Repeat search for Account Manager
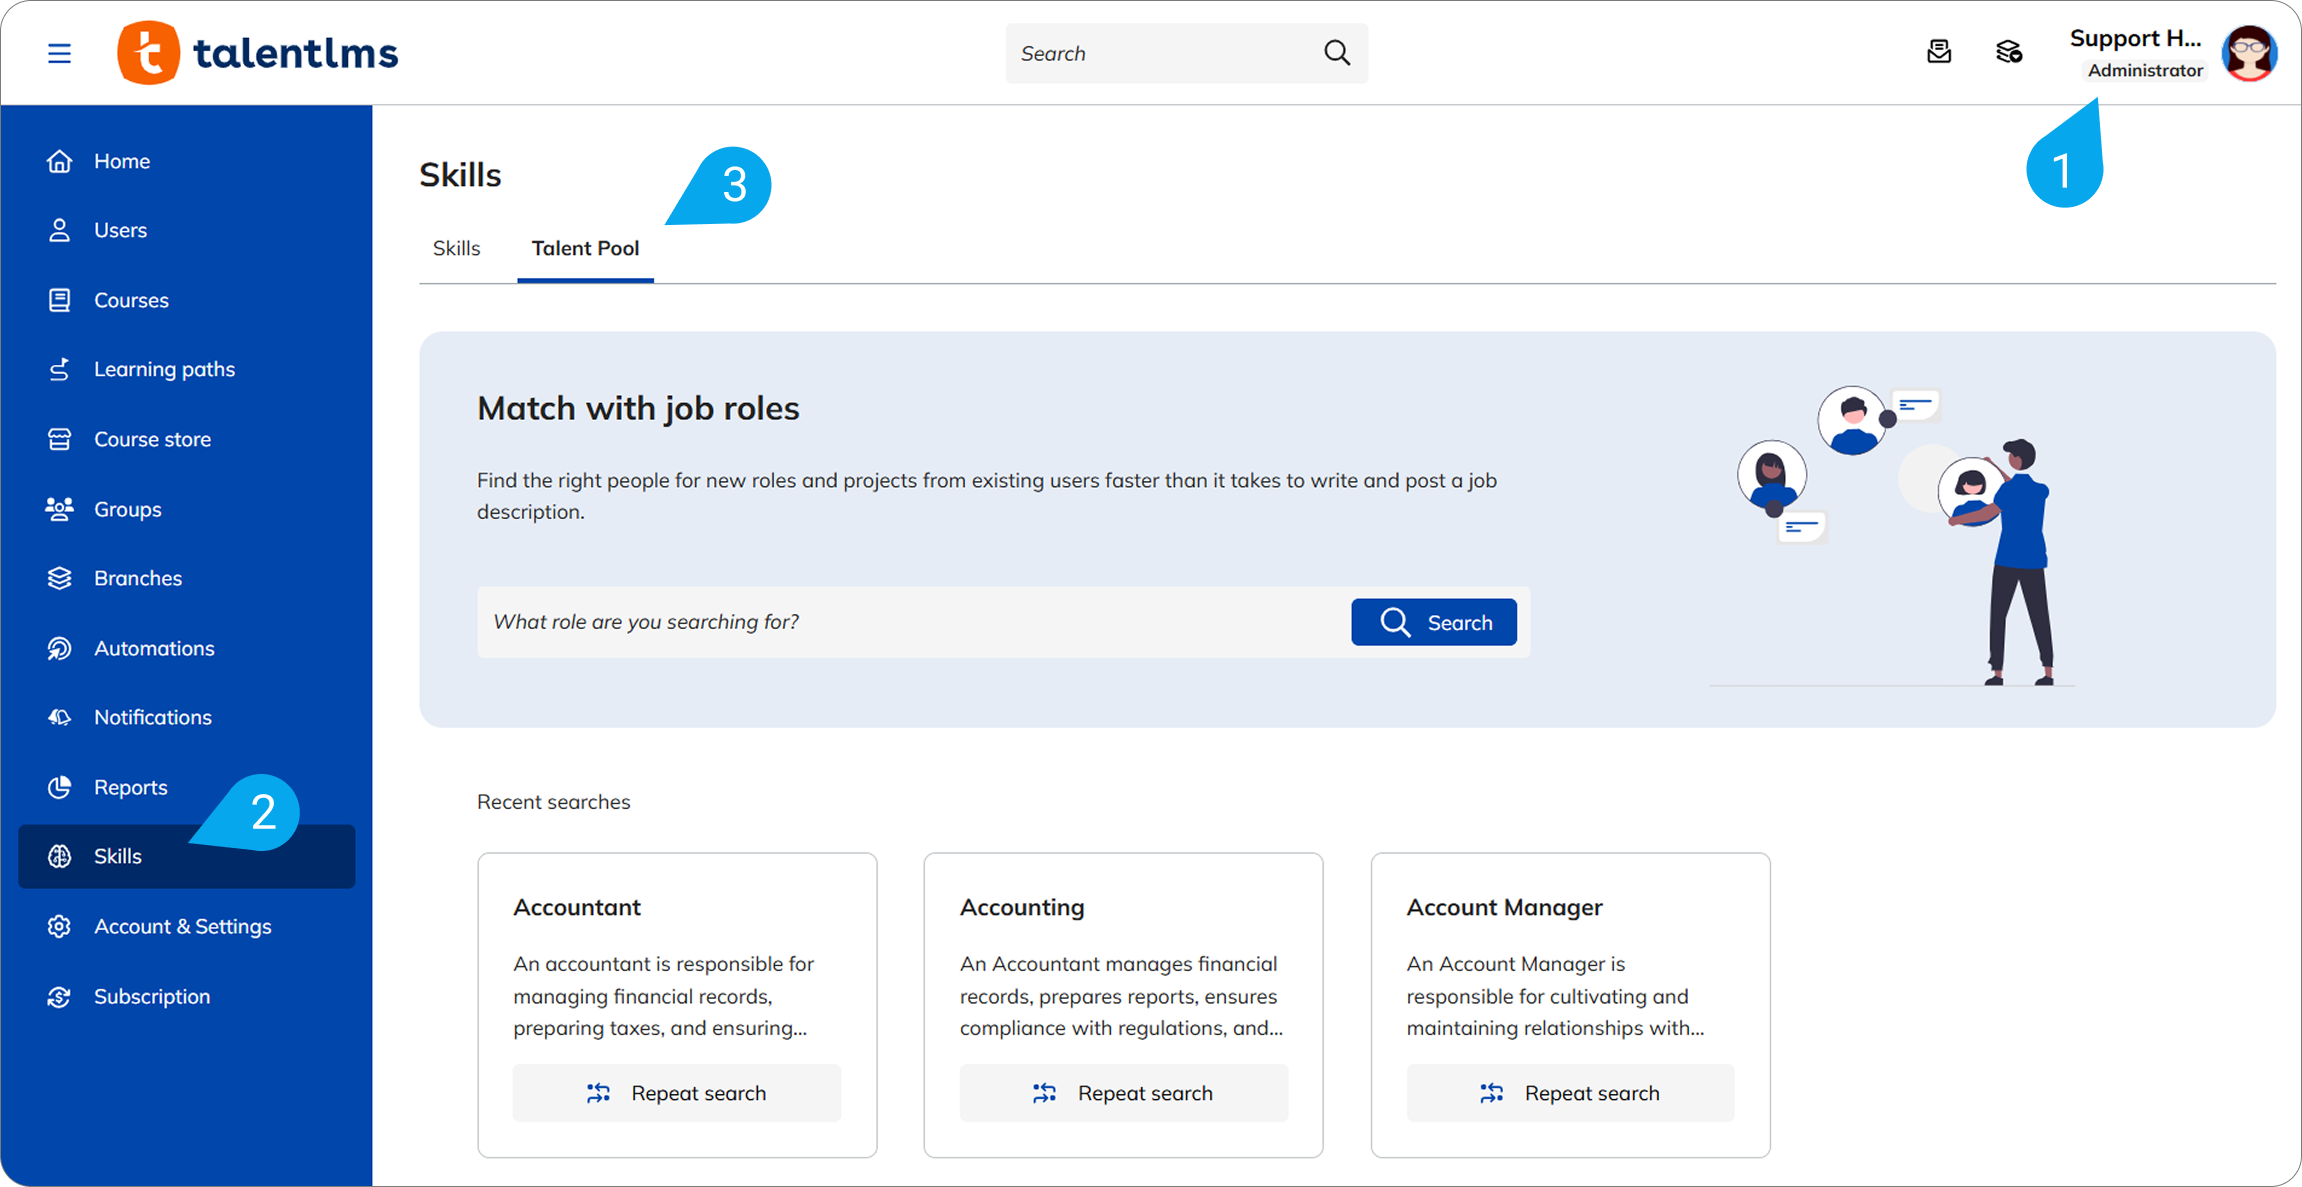This screenshot has width=2302, height=1187. tap(1569, 1093)
